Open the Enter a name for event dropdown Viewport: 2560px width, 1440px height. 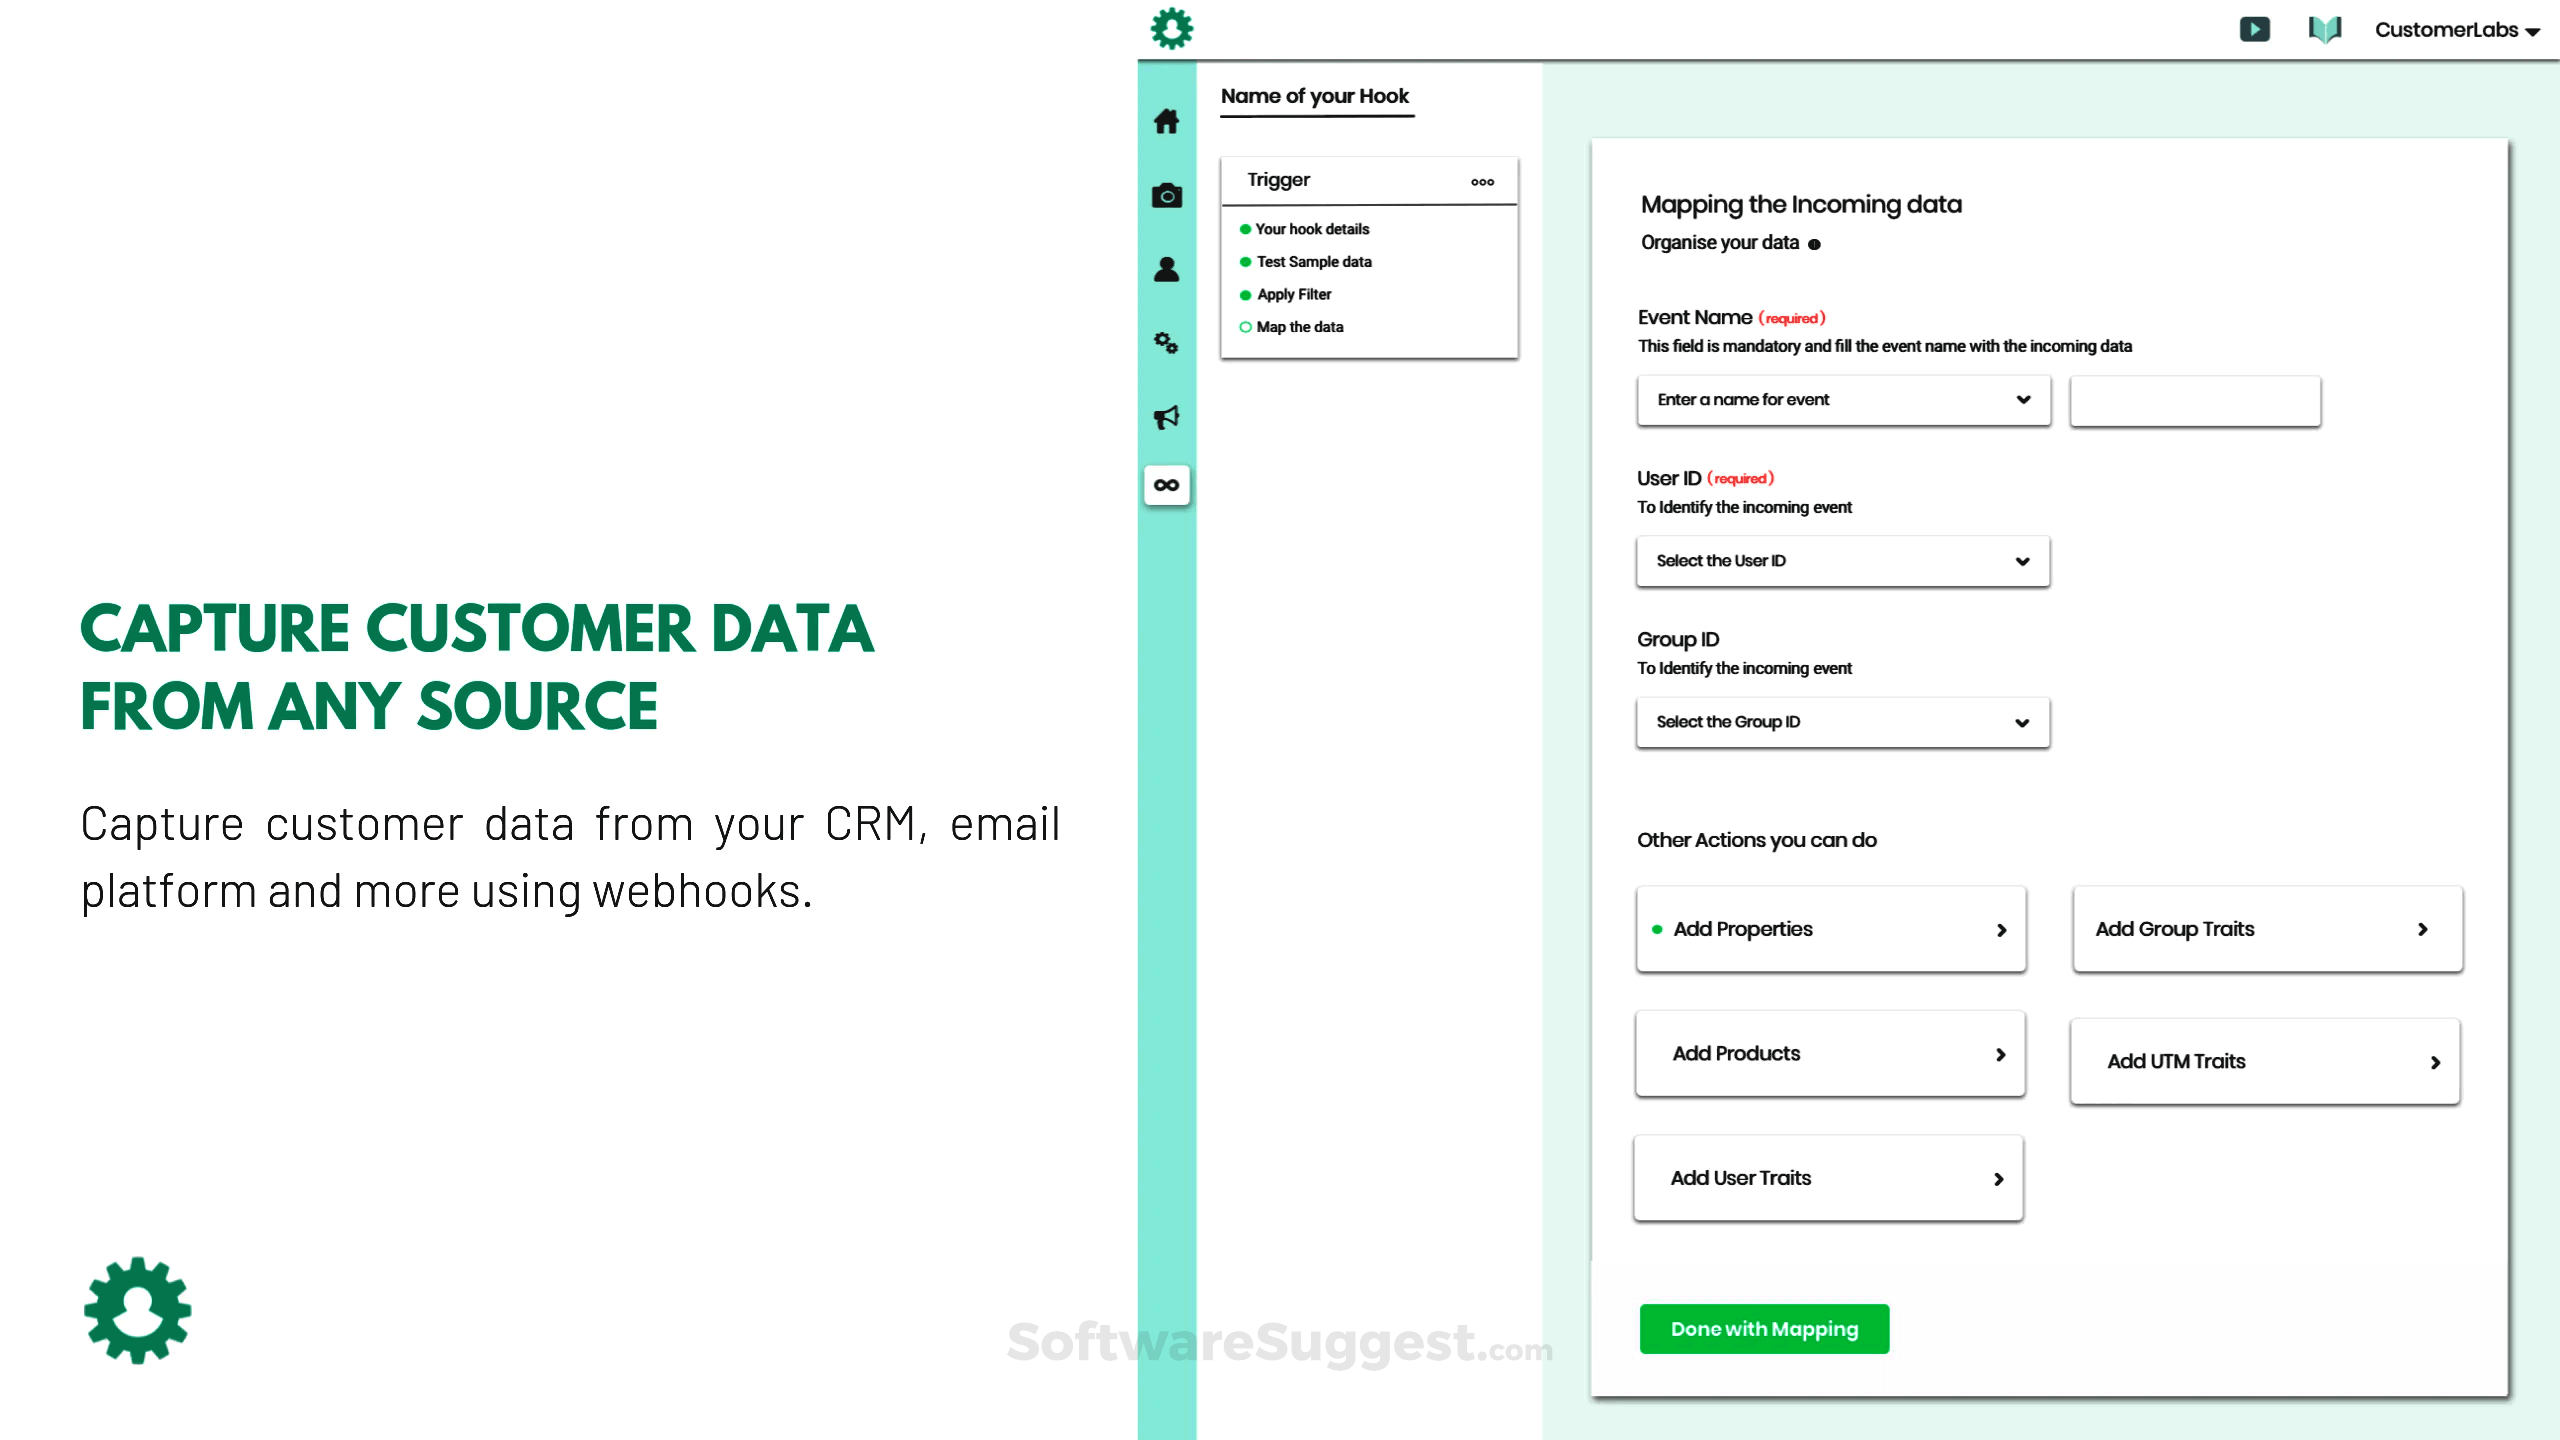[x=1842, y=399]
